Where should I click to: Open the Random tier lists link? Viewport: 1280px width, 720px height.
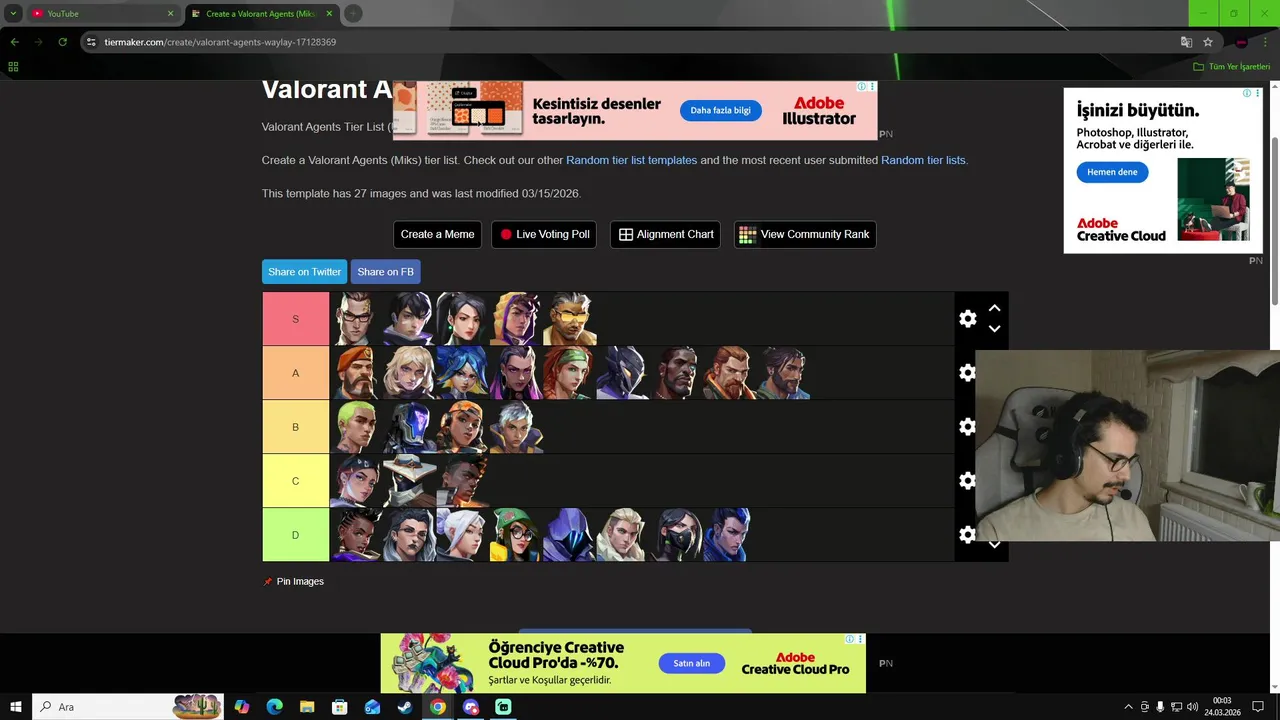(923, 160)
